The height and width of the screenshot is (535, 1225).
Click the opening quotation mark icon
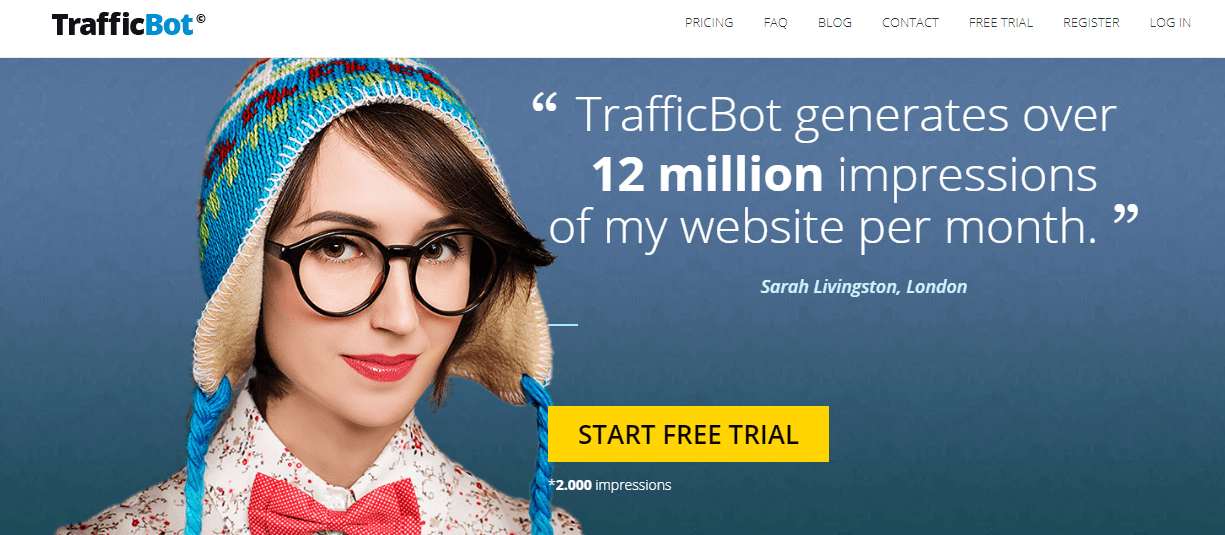(544, 103)
